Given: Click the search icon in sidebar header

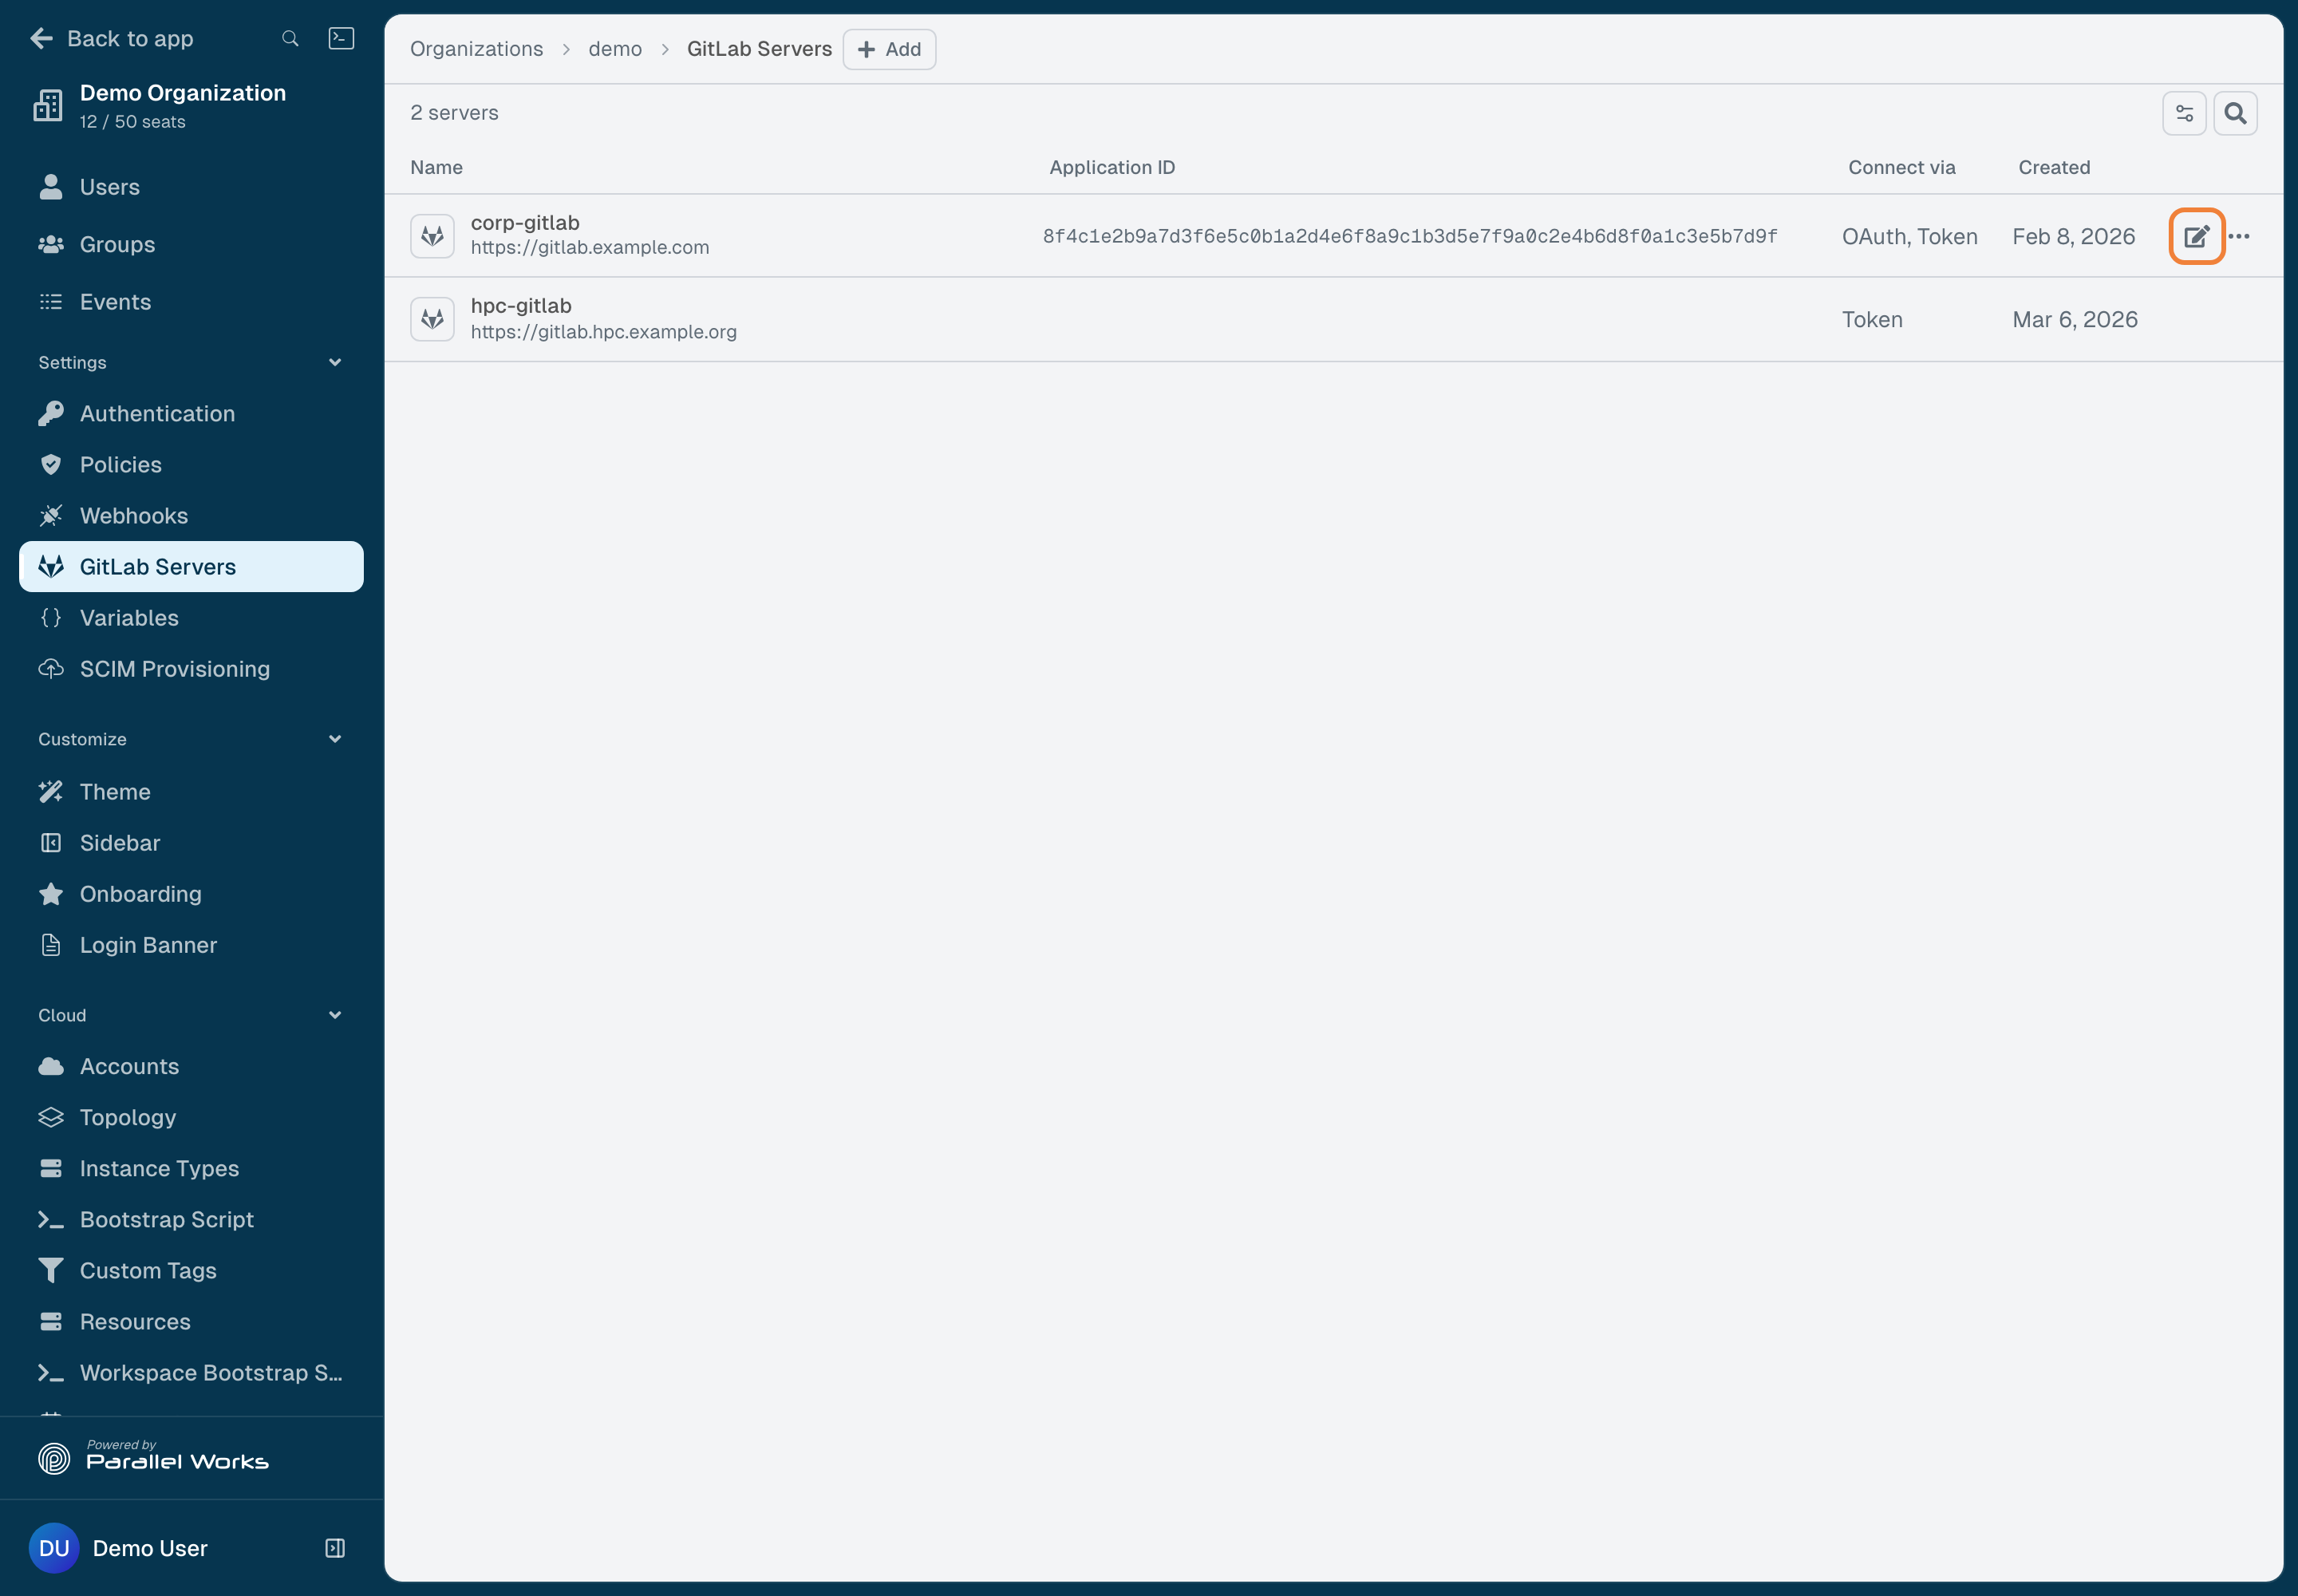Looking at the screenshot, I should coord(290,38).
